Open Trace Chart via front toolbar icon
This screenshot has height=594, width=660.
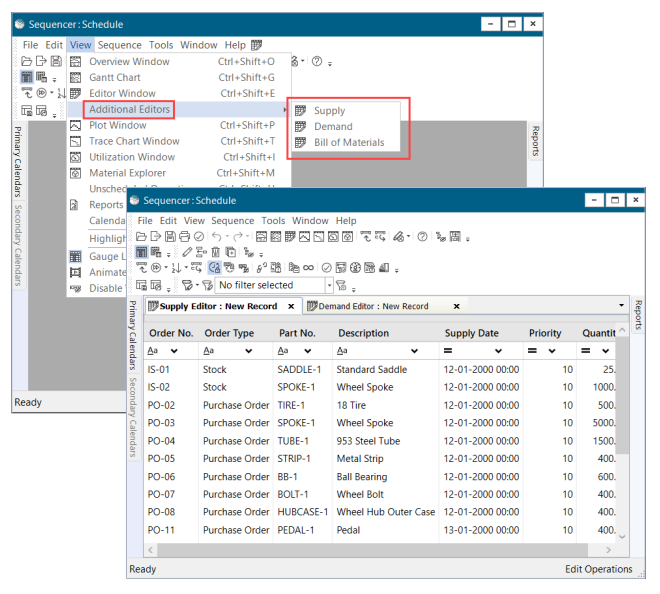tap(319, 237)
